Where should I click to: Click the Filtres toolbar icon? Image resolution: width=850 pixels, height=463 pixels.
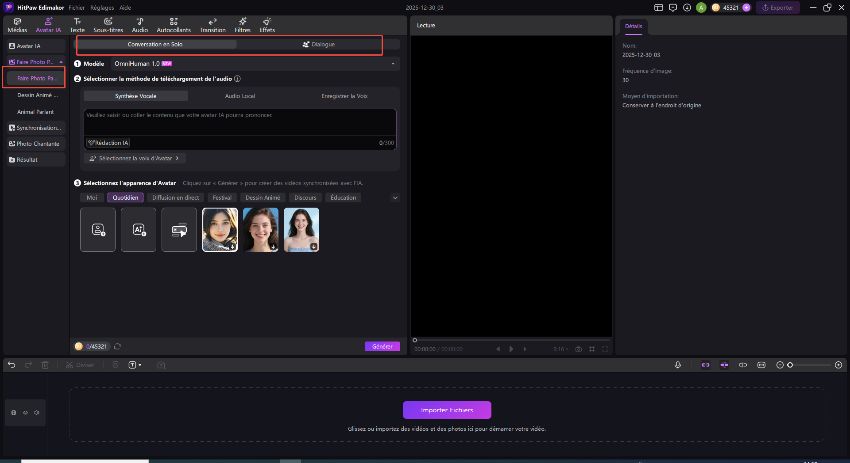pos(242,24)
